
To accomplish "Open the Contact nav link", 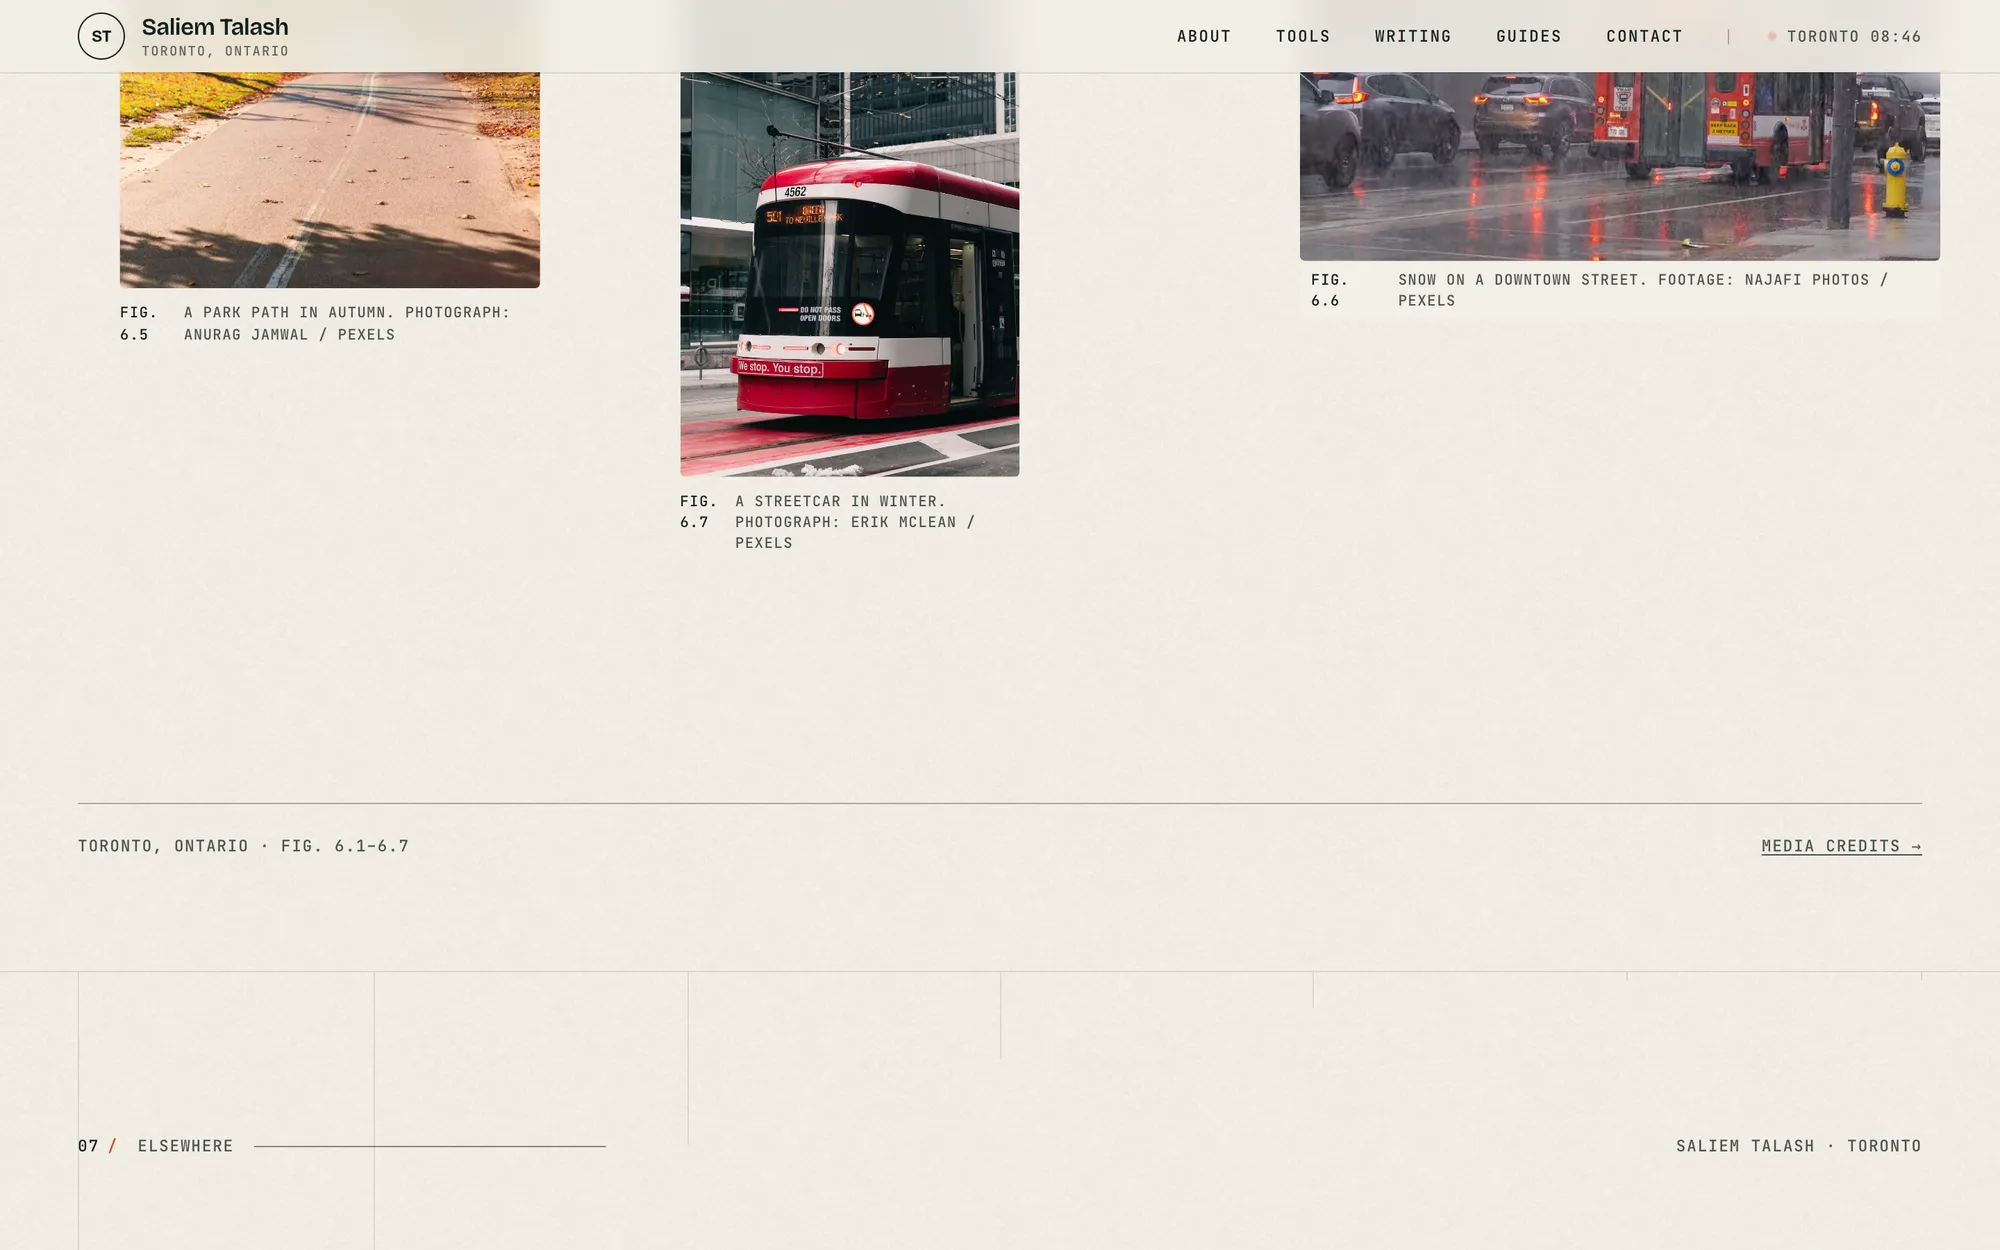I will (x=1645, y=36).
